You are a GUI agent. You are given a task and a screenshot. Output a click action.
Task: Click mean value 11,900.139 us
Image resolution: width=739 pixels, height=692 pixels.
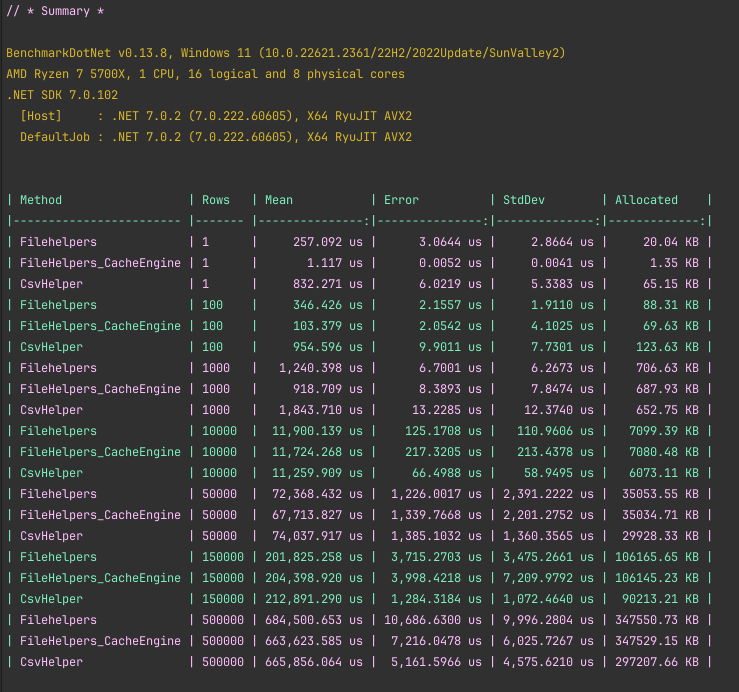[318, 431]
